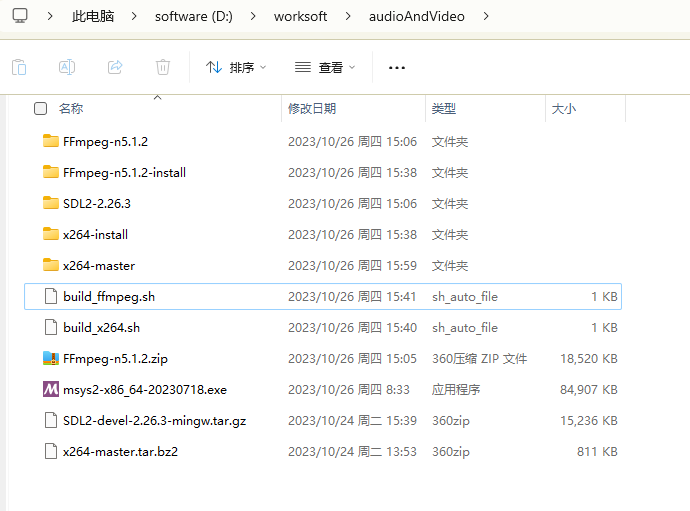690x511 pixels.
Task: Click the Rename toolbar icon
Action: pos(67,67)
